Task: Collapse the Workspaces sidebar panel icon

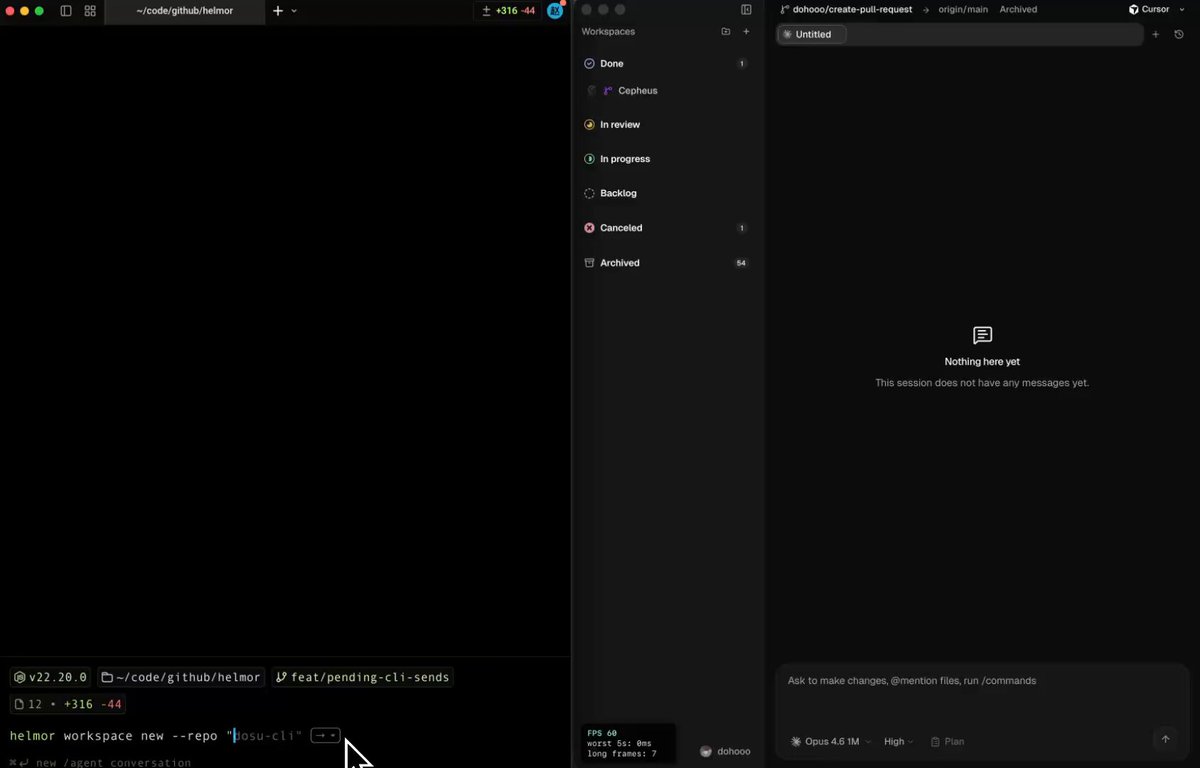Action: point(746,10)
